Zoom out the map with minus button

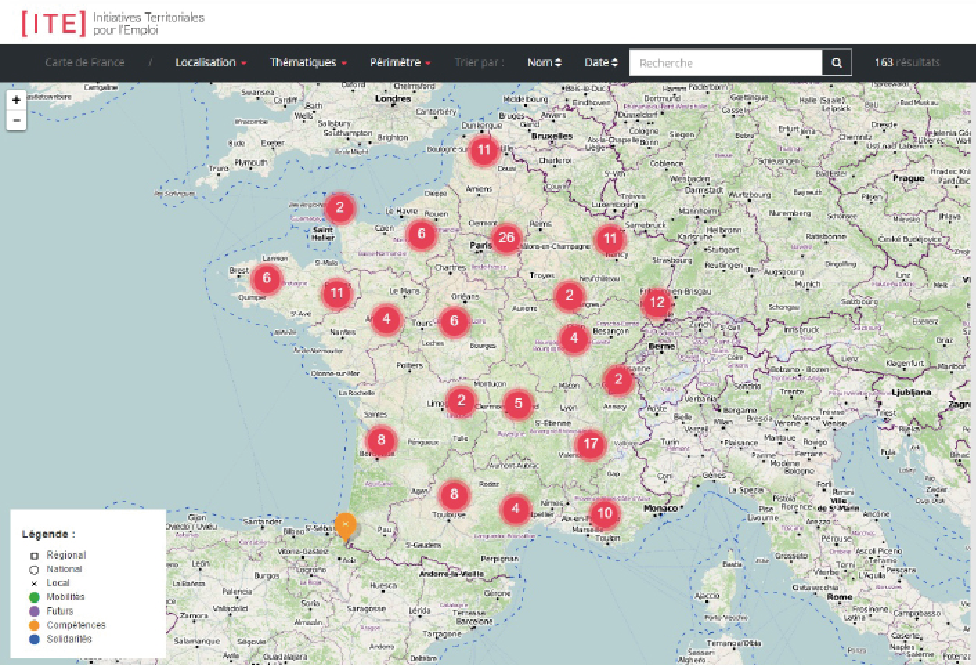tap(16, 120)
